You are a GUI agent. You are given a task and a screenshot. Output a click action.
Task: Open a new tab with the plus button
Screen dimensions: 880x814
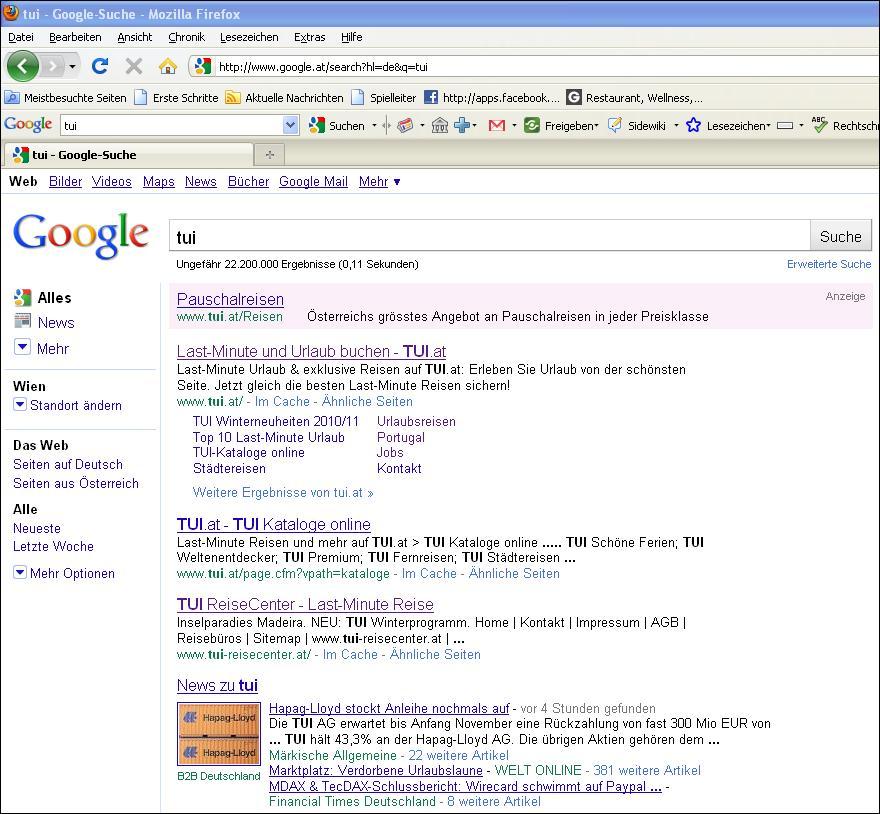[269, 155]
